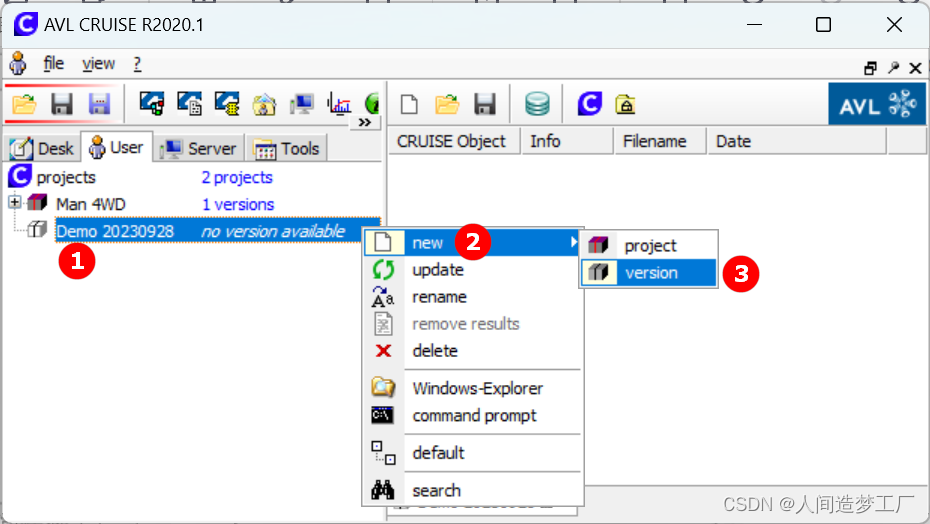Click the monitor icon with yellow grid
This screenshot has width=930, height=524.
(227, 104)
